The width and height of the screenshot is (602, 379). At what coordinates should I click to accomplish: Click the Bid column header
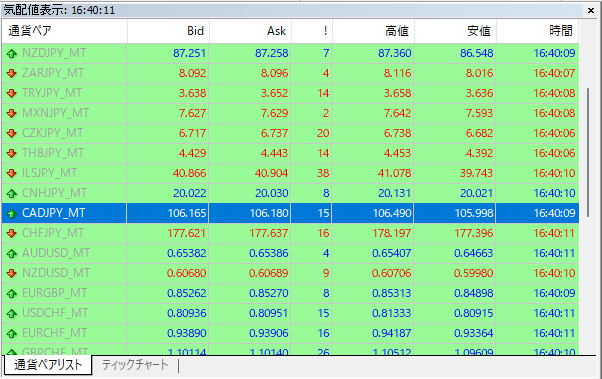(168, 31)
